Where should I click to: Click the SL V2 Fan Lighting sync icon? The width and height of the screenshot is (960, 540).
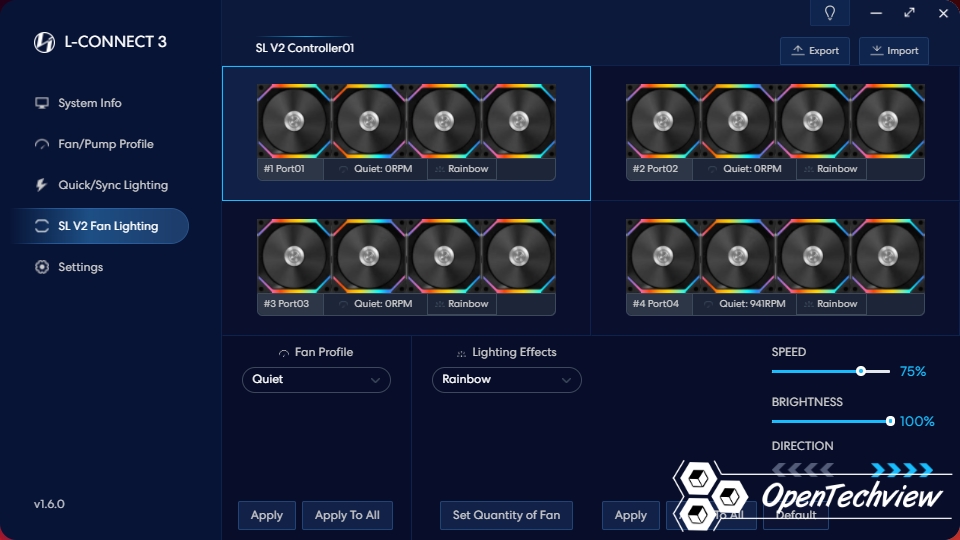coord(42,226)
